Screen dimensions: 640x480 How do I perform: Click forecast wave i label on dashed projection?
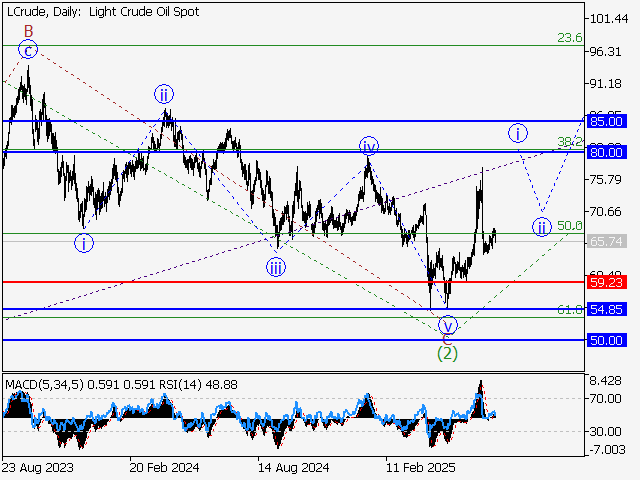(x=517, y=132)
